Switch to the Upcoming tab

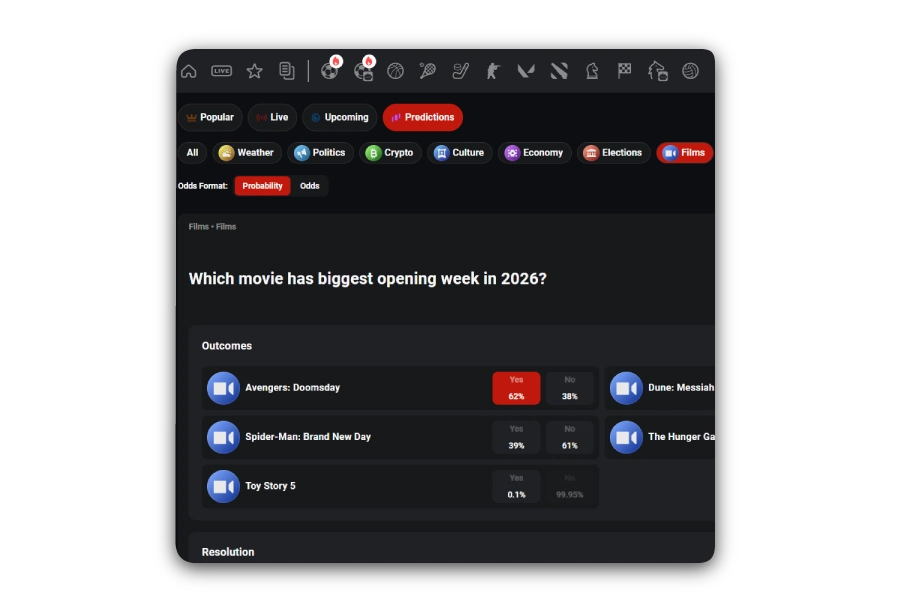click(340, 117)
